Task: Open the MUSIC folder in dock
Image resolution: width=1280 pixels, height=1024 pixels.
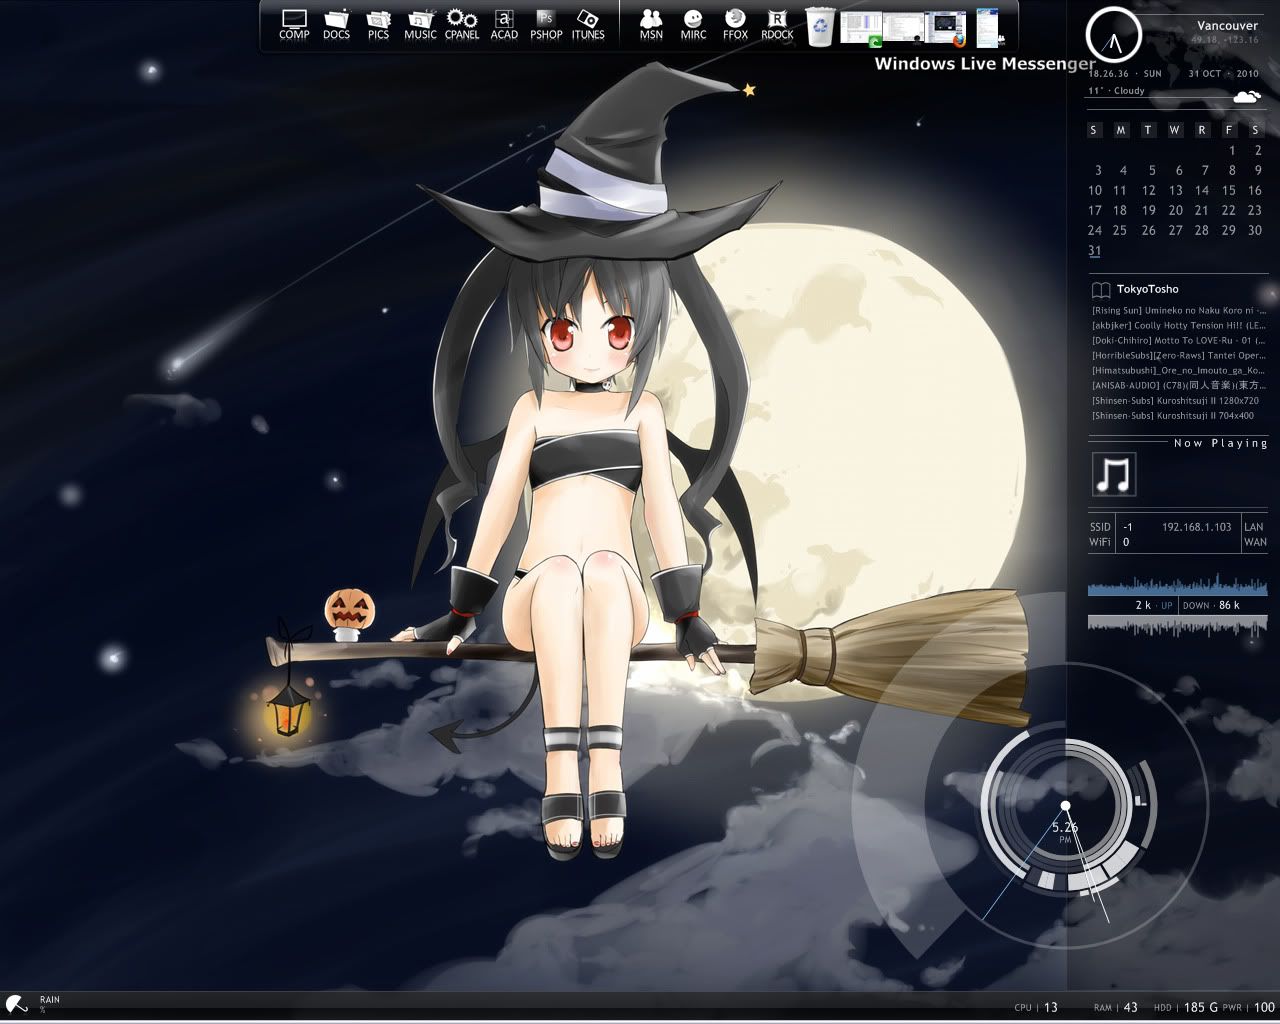Action: pyautogui.click(x=420, y=24)
